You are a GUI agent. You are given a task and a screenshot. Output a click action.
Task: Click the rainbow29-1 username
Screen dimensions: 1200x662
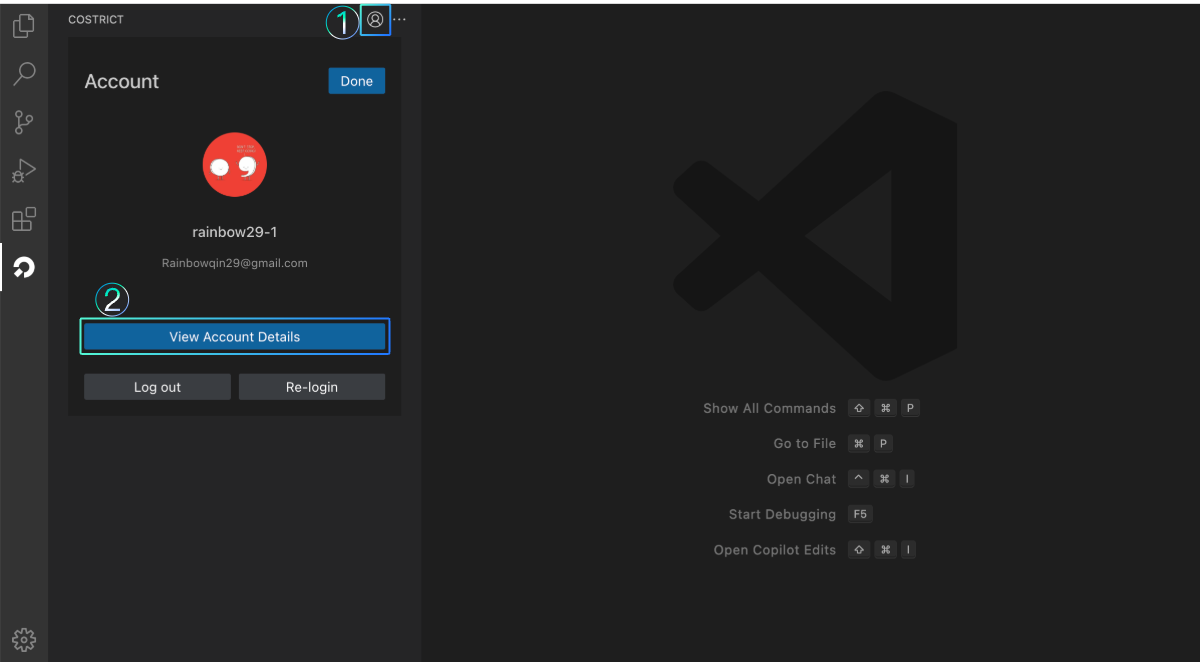(234, 231)
